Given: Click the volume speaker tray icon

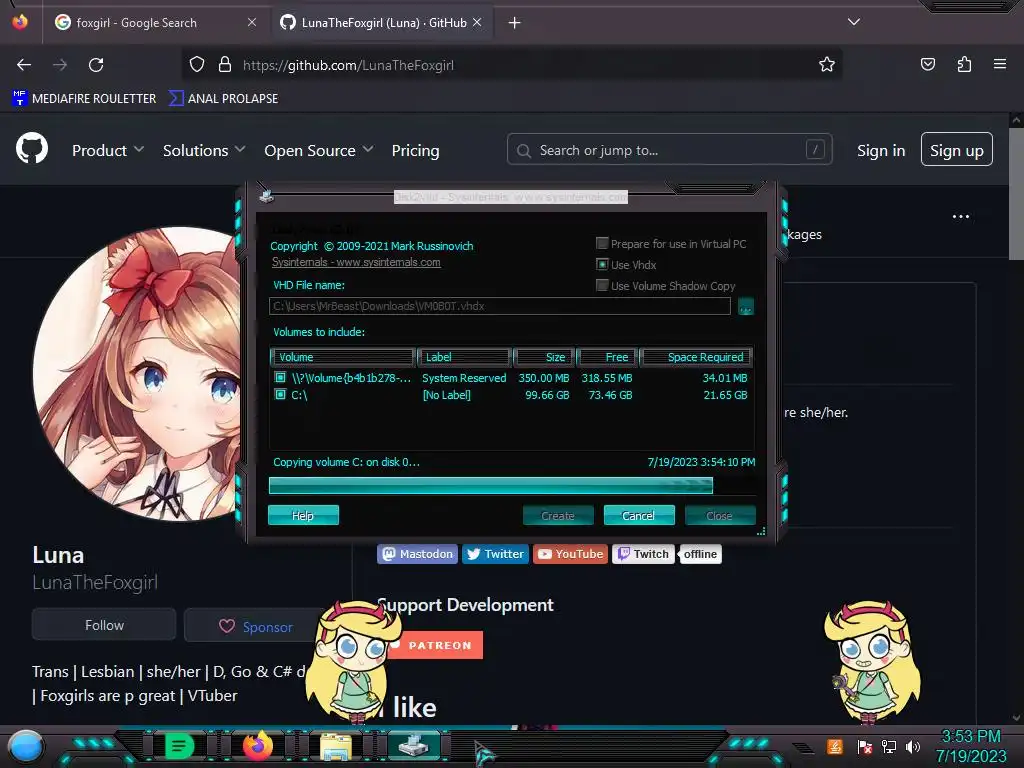Looking at the screenshot, I should [x=912, y=746].
